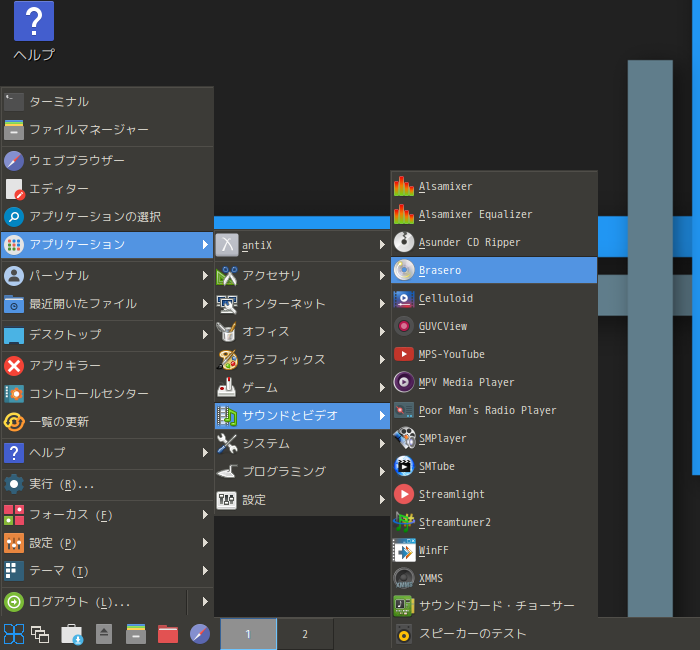
Task: Switch to workspace 2
Action: click(305, 634)
